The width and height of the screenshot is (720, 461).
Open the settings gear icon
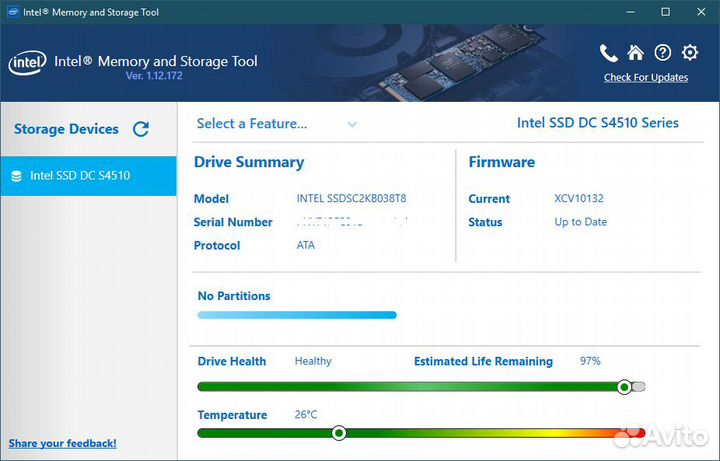point(690,53)
